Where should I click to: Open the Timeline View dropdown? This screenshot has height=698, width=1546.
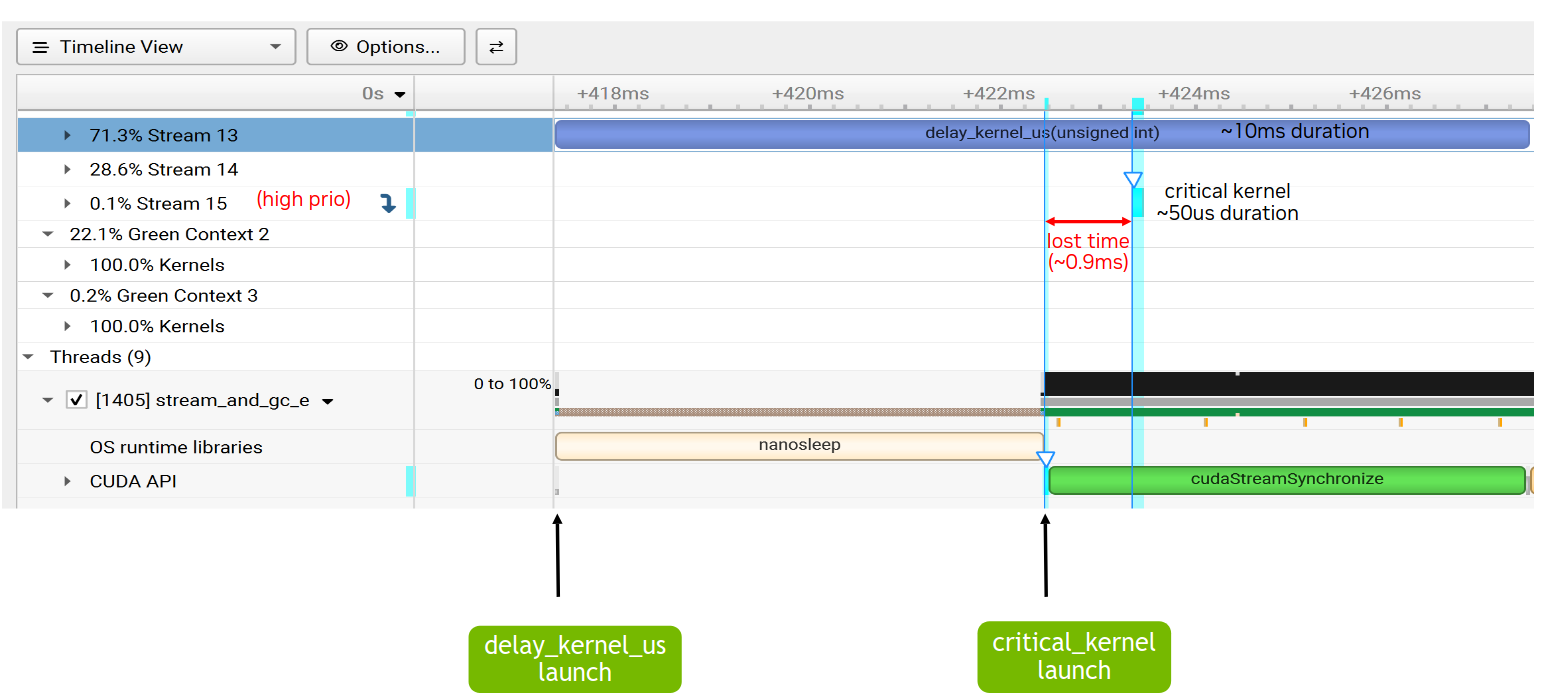pos(275,47)
